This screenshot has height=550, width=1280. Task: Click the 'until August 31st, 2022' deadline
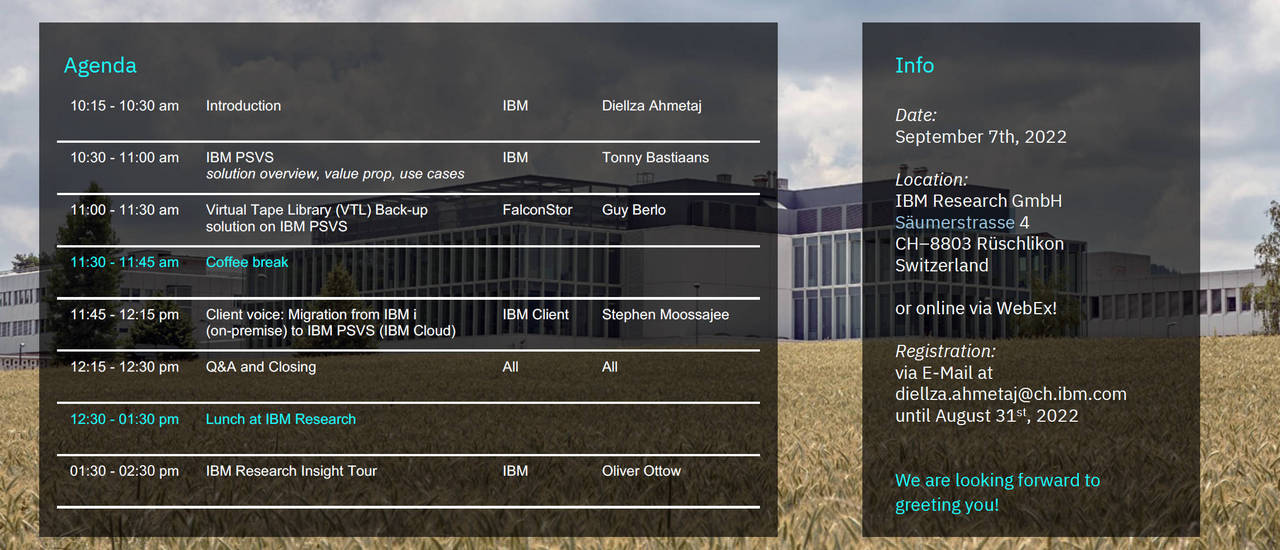pos(986,415)
